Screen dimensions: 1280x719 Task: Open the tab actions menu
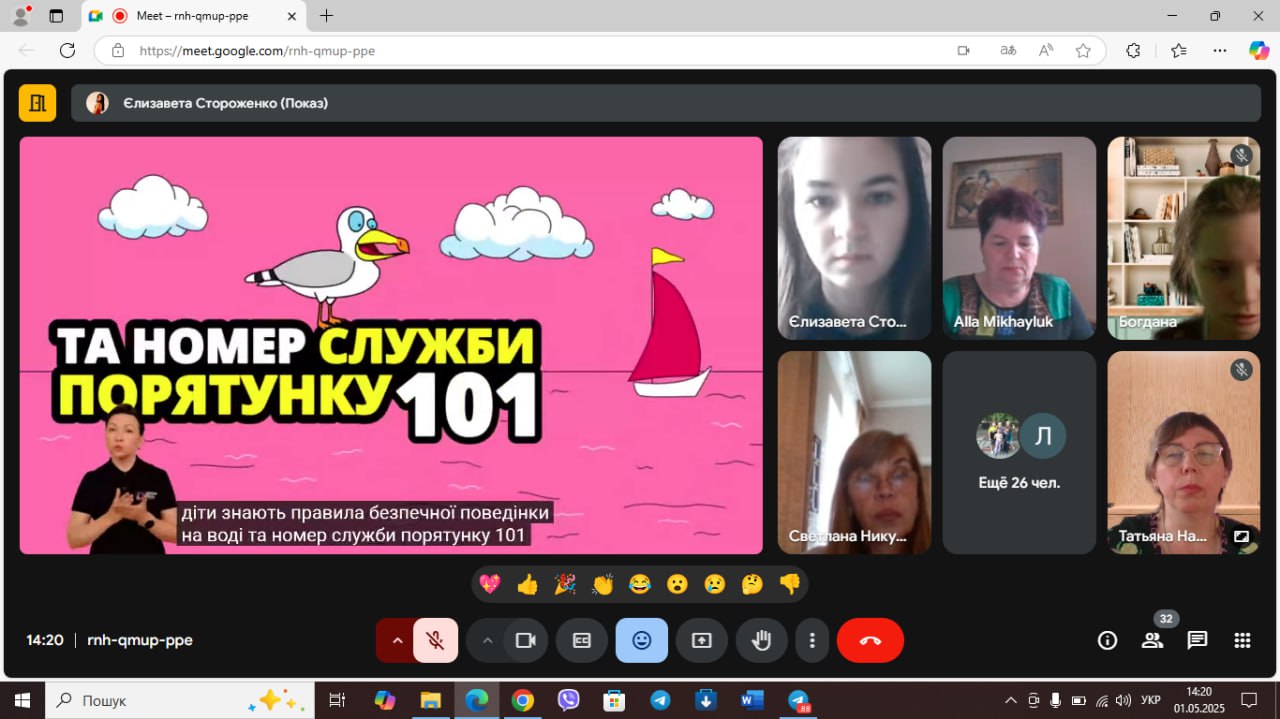(x=56, y=16)
